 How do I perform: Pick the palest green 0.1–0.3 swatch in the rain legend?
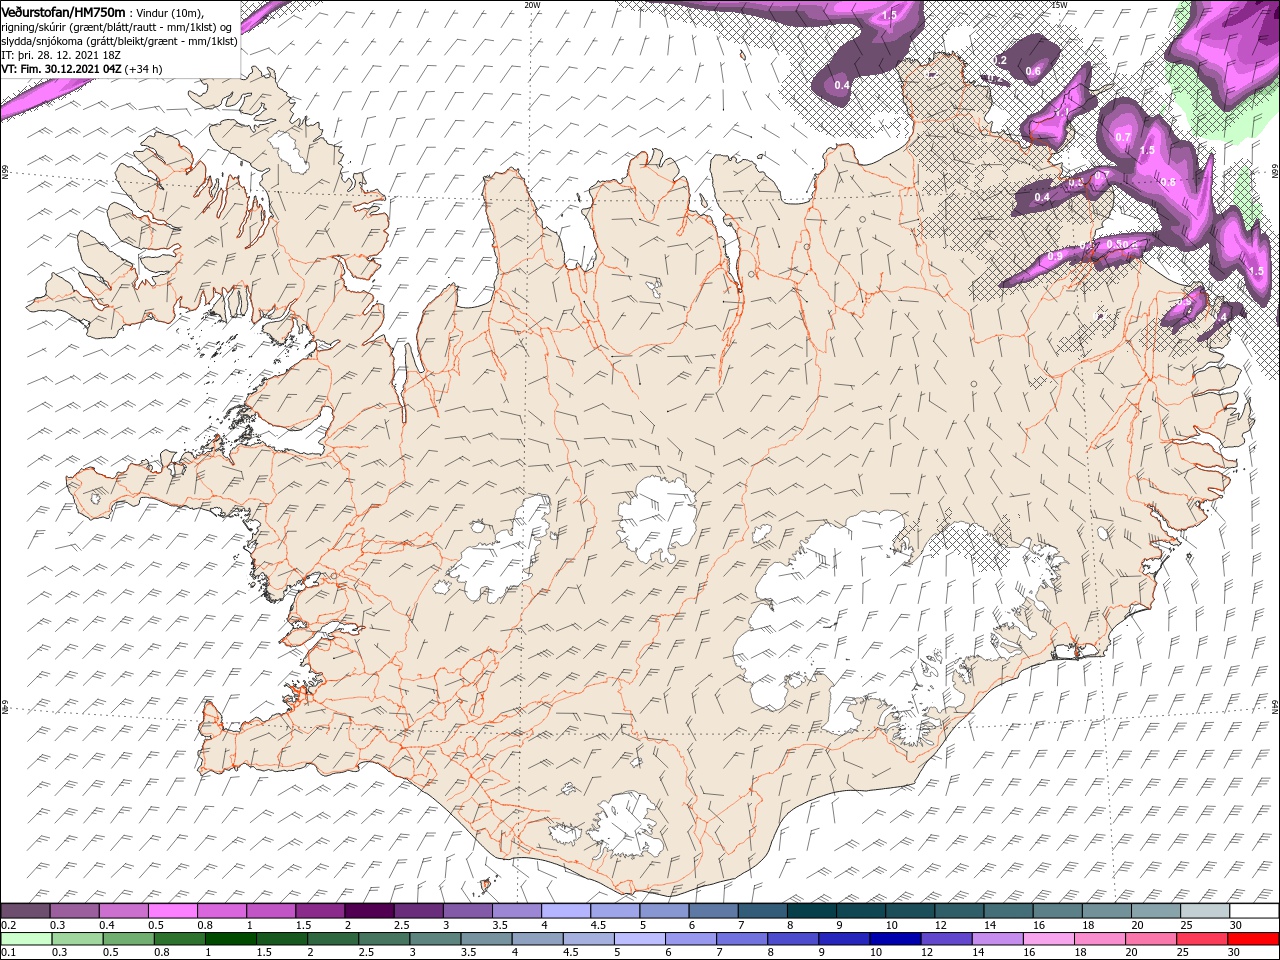26,939
